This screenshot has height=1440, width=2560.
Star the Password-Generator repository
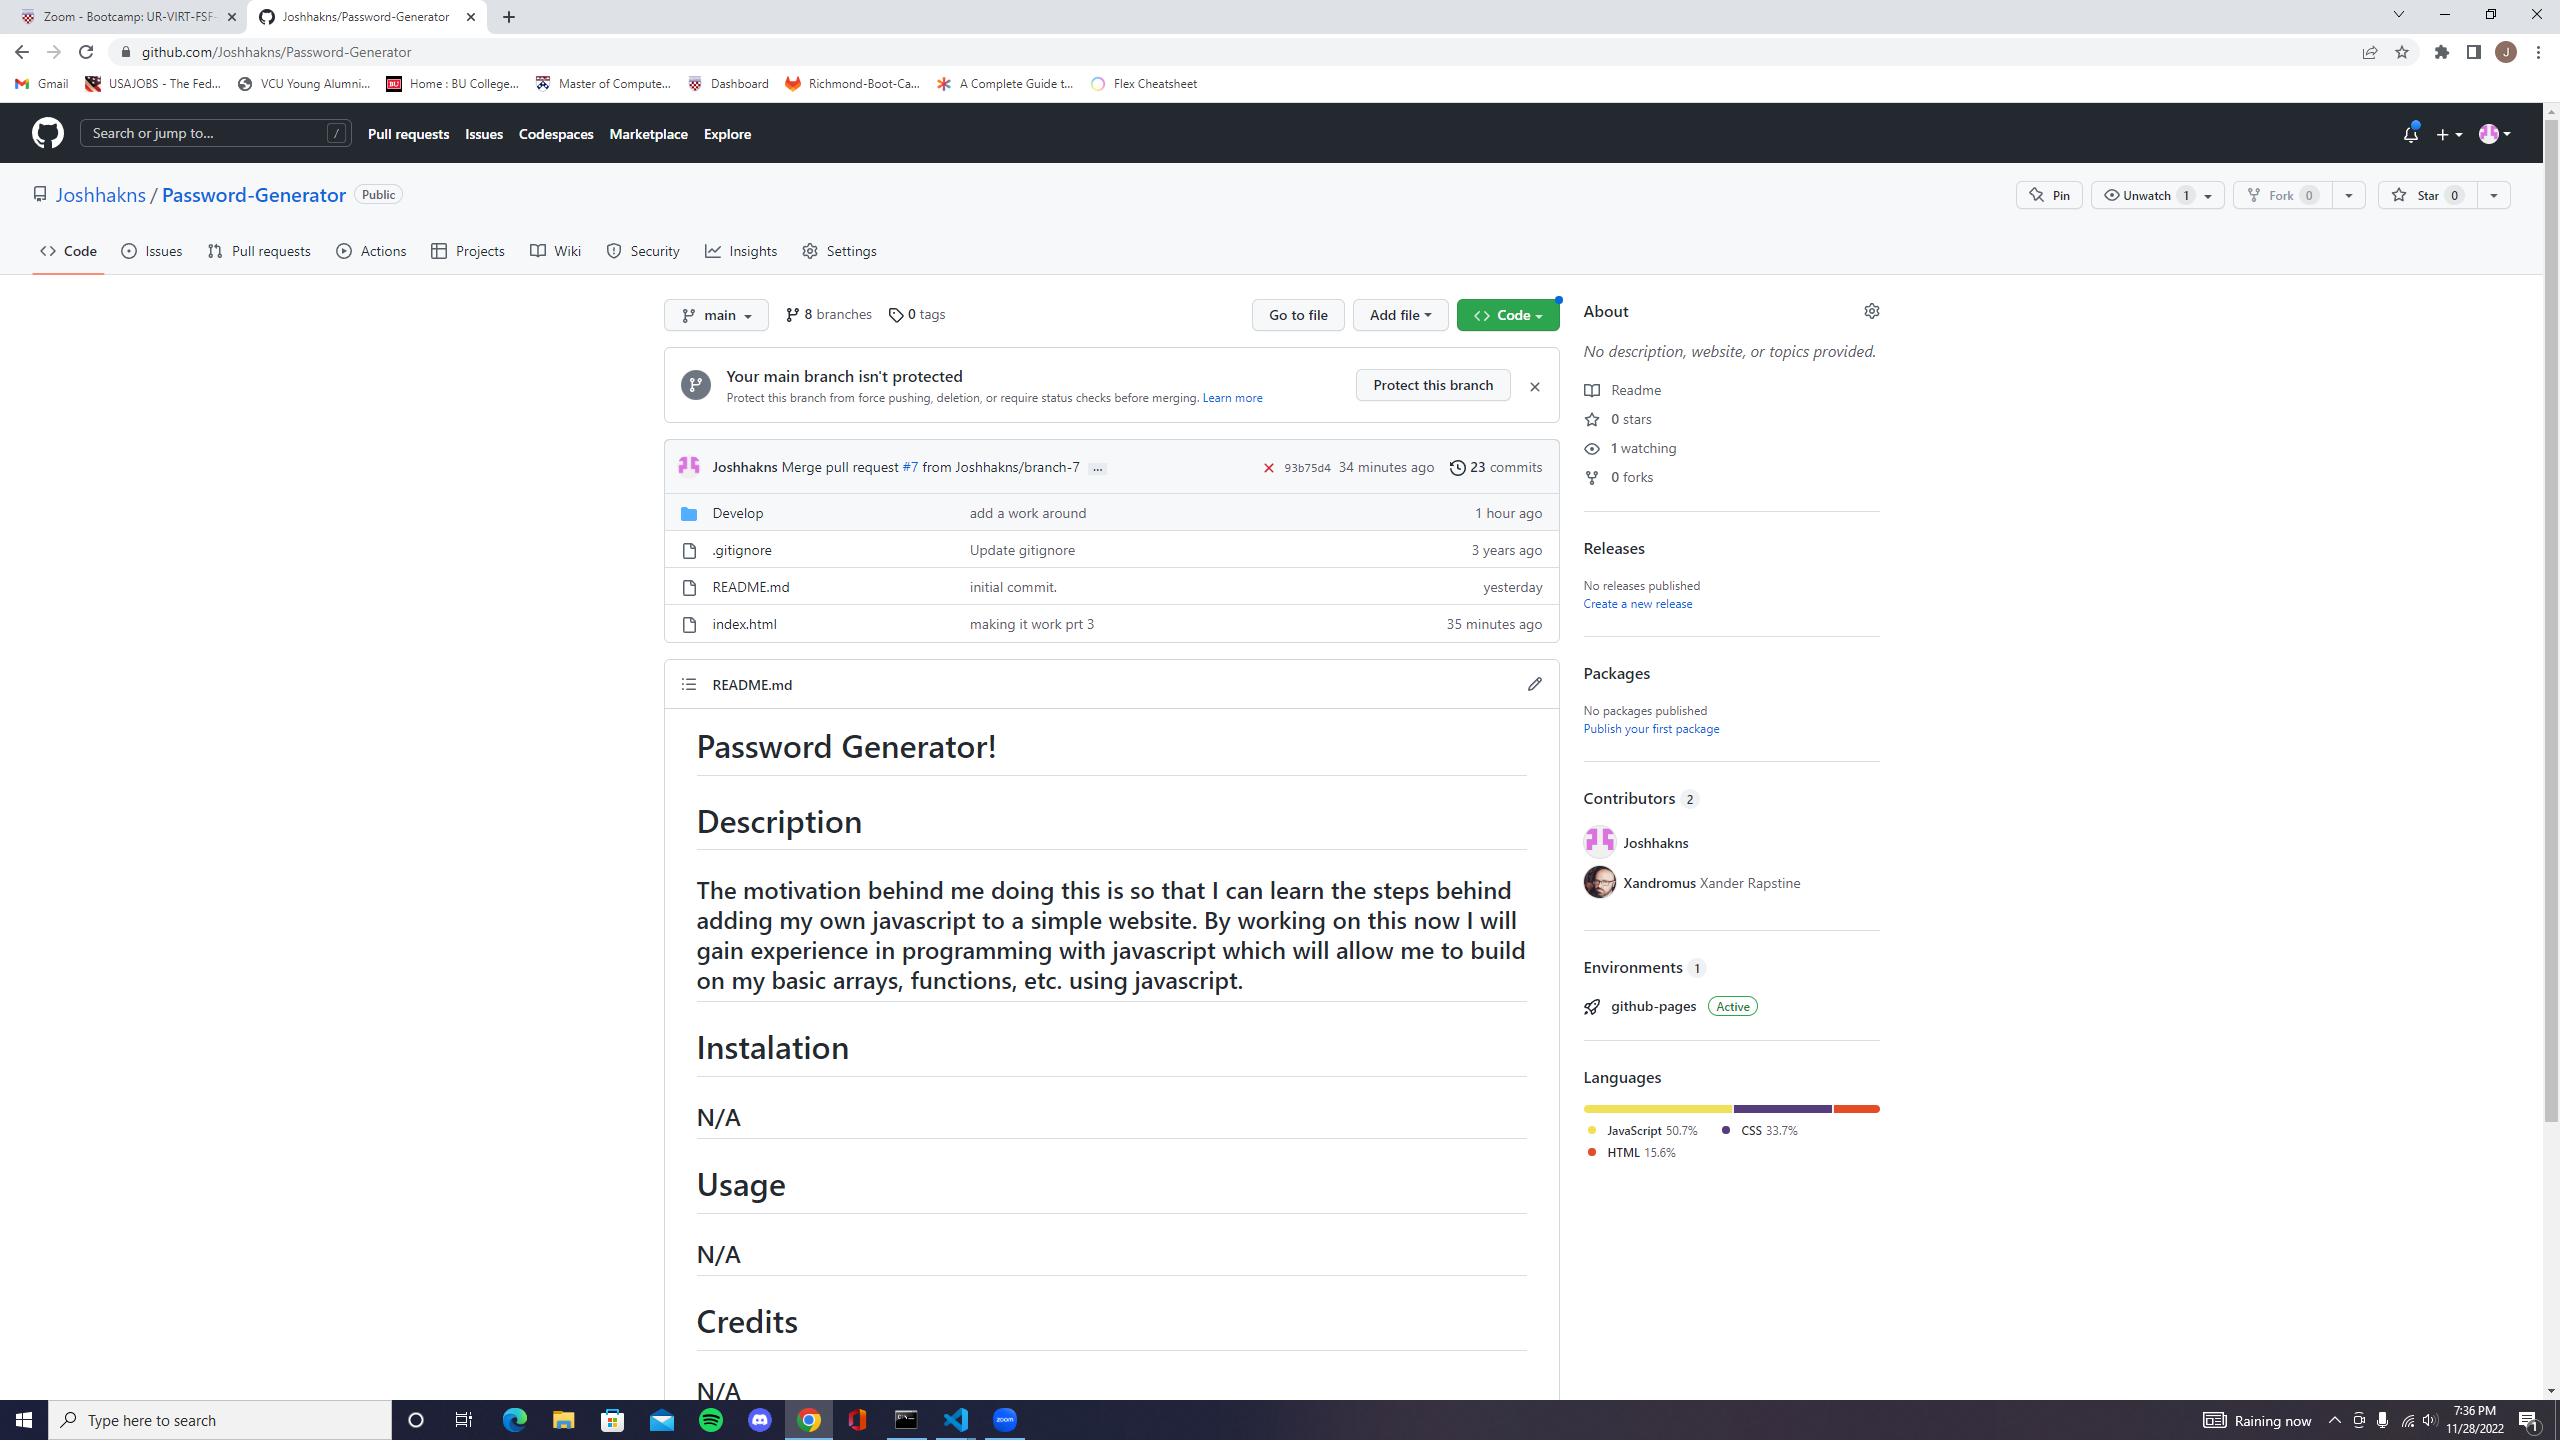pos(2428,195)
